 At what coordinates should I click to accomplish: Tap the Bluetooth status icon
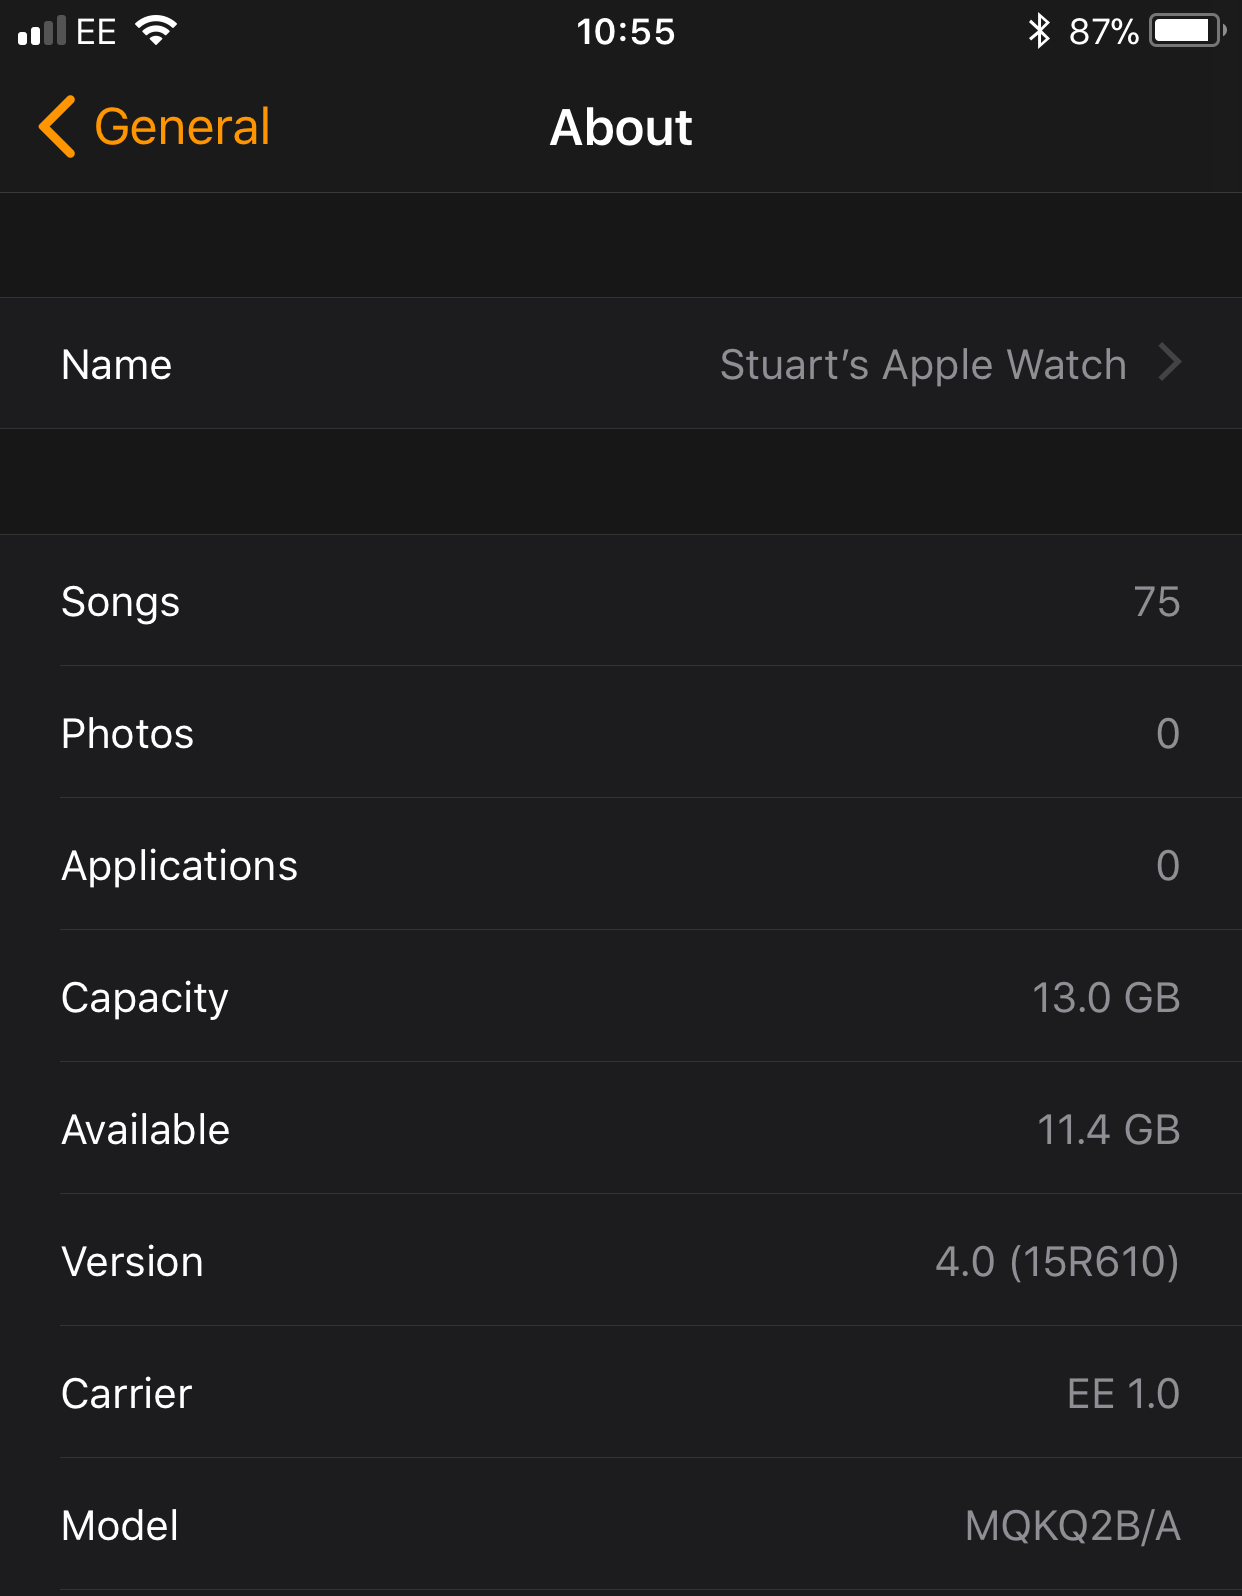tap(1039, 31)
